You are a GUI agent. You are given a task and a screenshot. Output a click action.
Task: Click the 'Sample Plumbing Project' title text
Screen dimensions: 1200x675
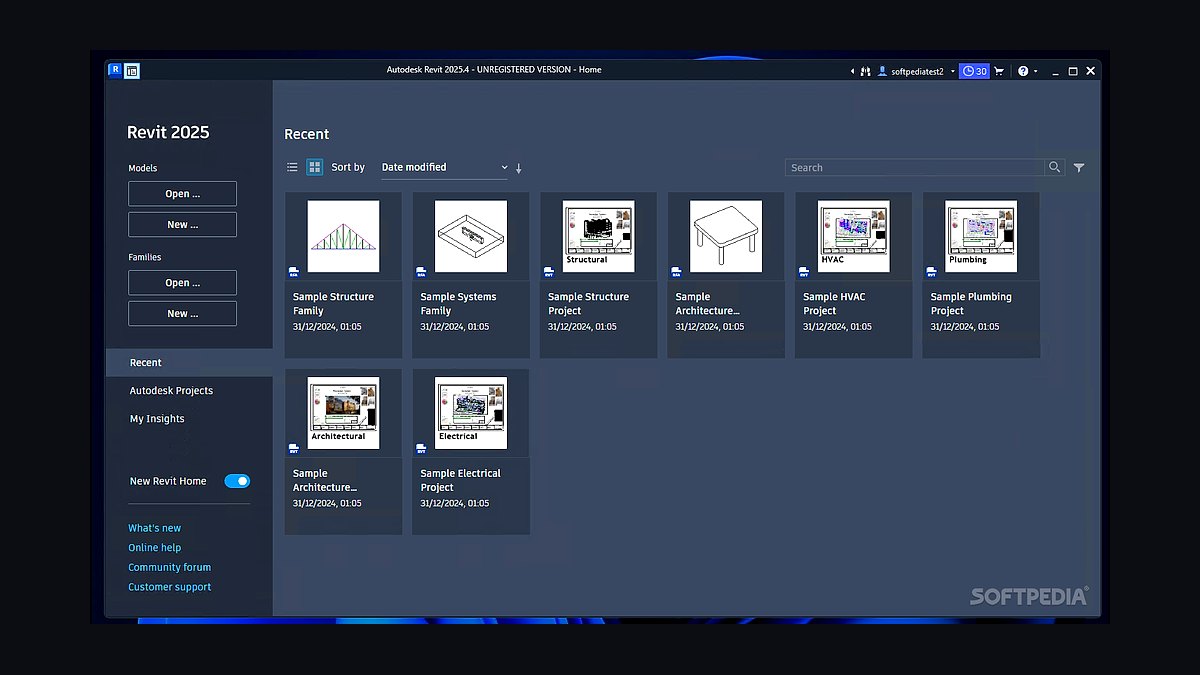(x=971, y=304)
